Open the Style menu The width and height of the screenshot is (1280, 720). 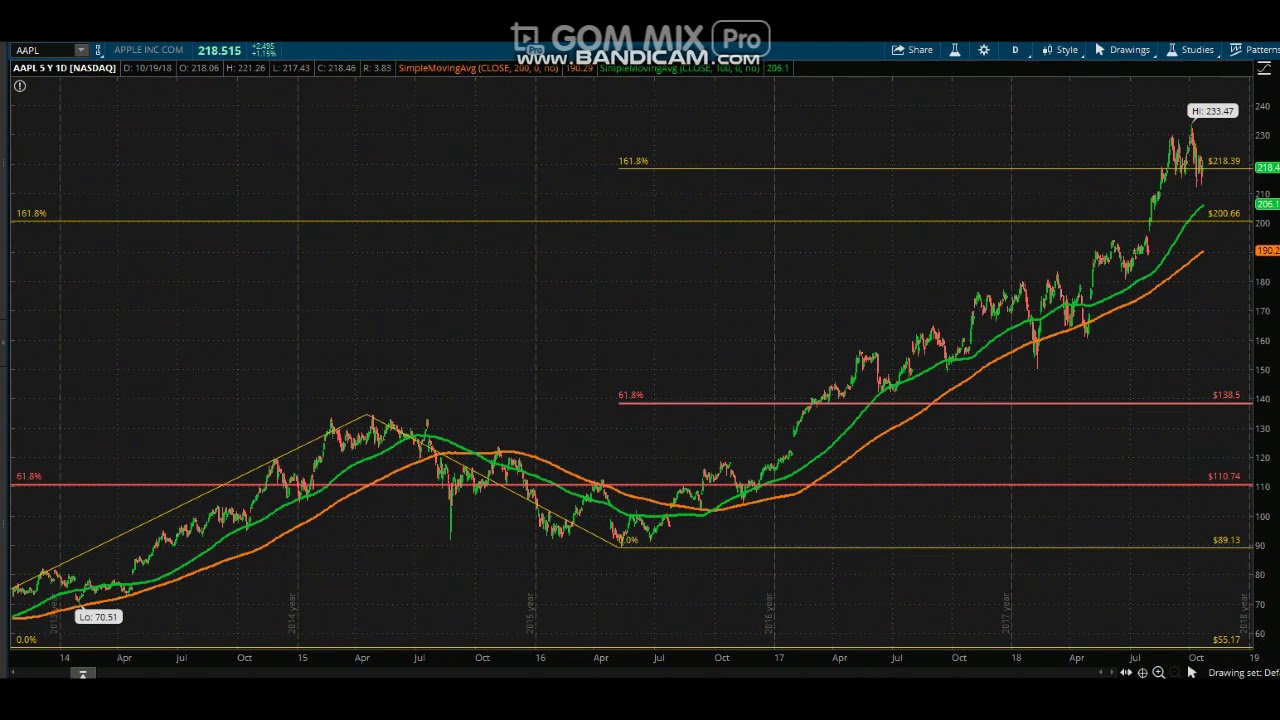[1060, 50]
